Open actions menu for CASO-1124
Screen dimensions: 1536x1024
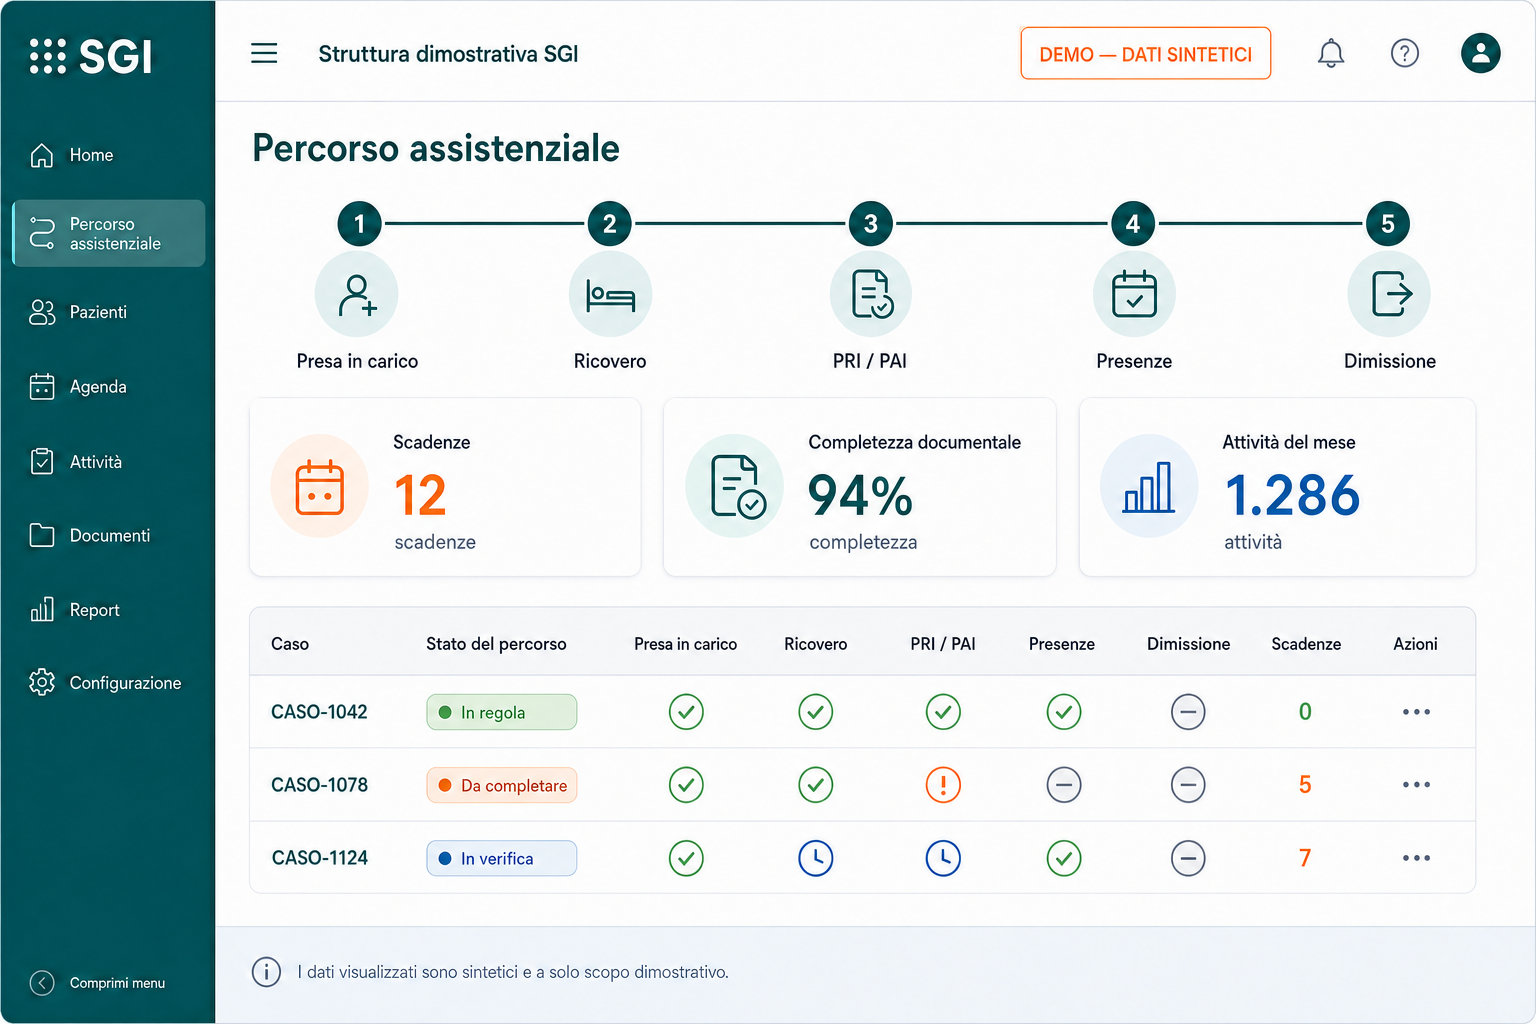pyautogui.click(x=1416, y=858)
